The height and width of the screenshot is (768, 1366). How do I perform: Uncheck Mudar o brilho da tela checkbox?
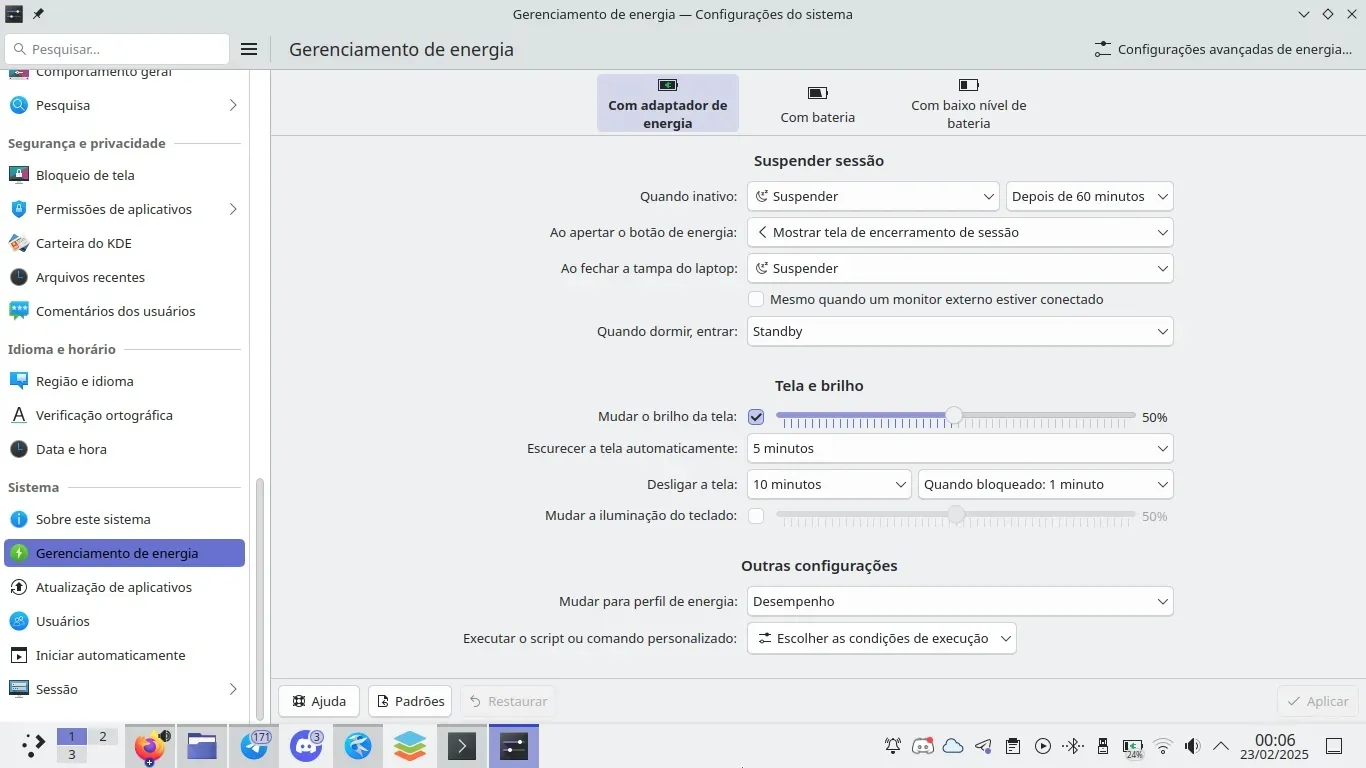click(756, 417)
